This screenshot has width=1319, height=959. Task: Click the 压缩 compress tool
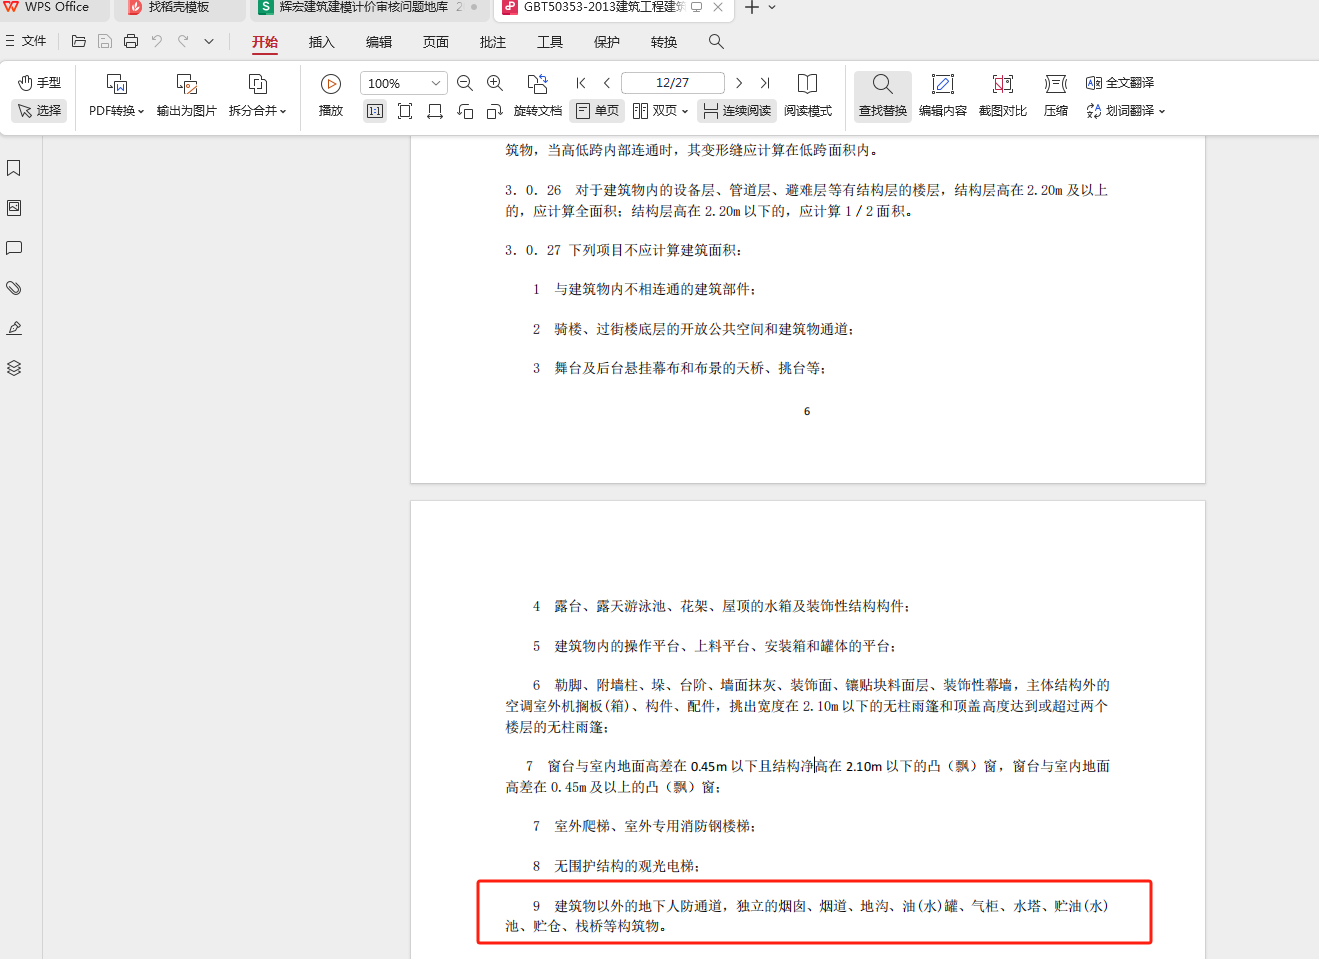(1056, 96)
